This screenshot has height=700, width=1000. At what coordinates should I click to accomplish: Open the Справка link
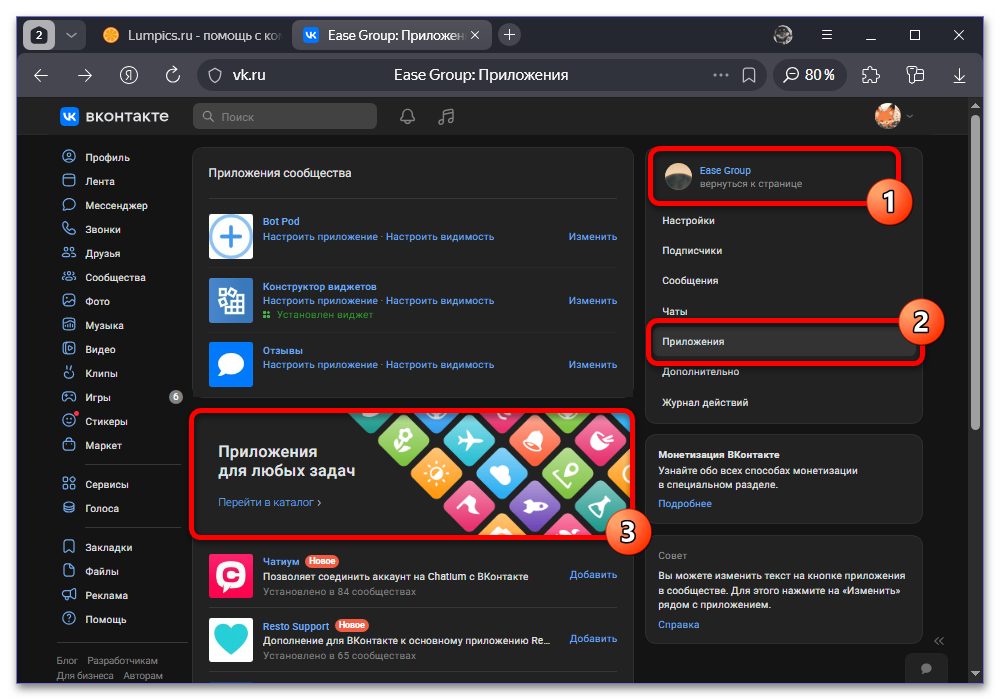679,625
